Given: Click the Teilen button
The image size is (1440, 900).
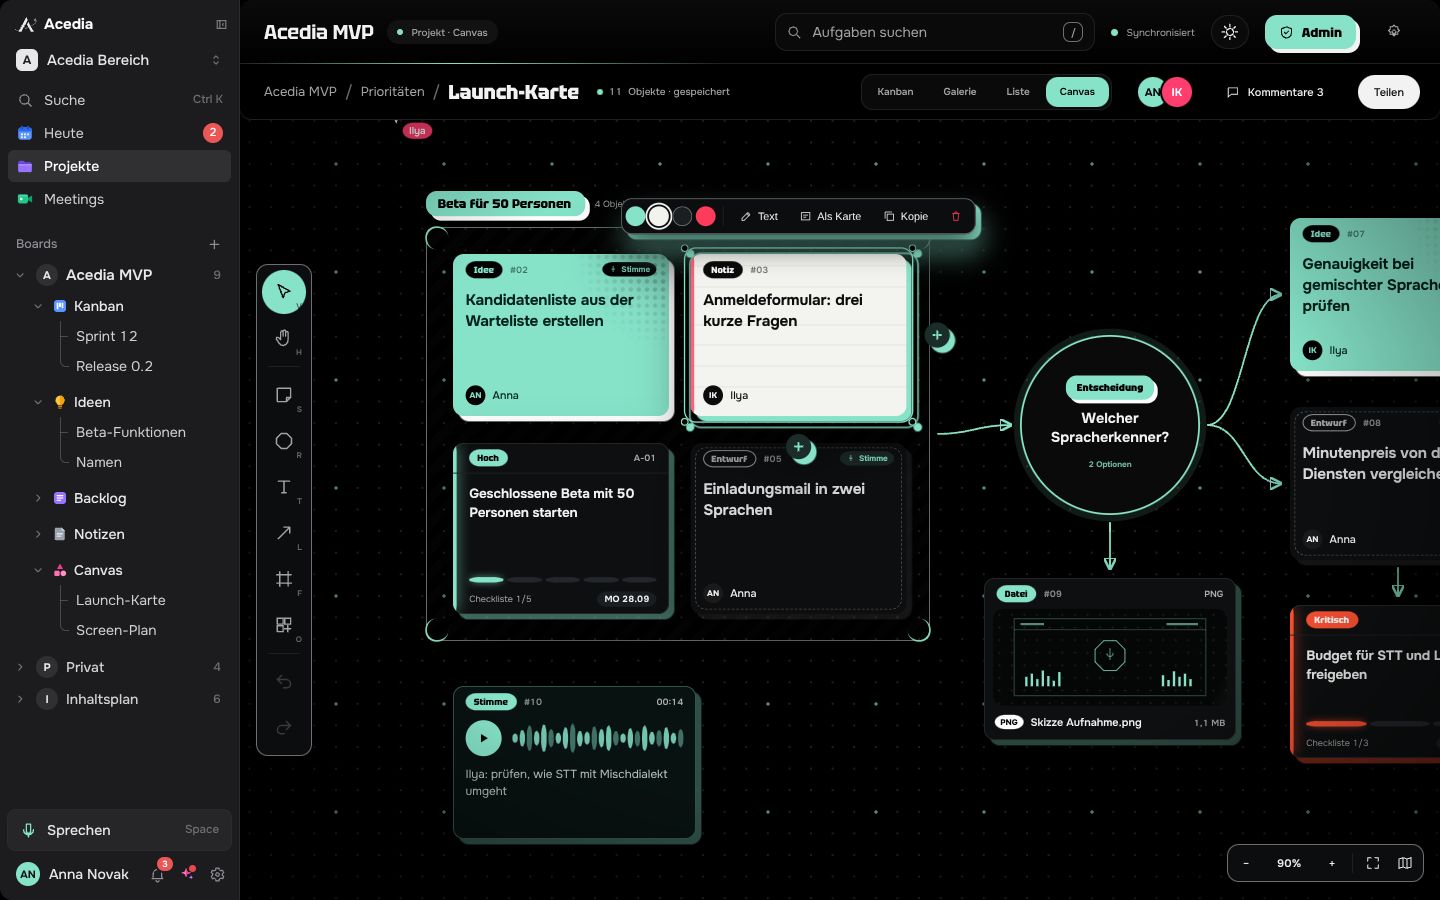Looking at the screenshot, I should coord(1389,92).
